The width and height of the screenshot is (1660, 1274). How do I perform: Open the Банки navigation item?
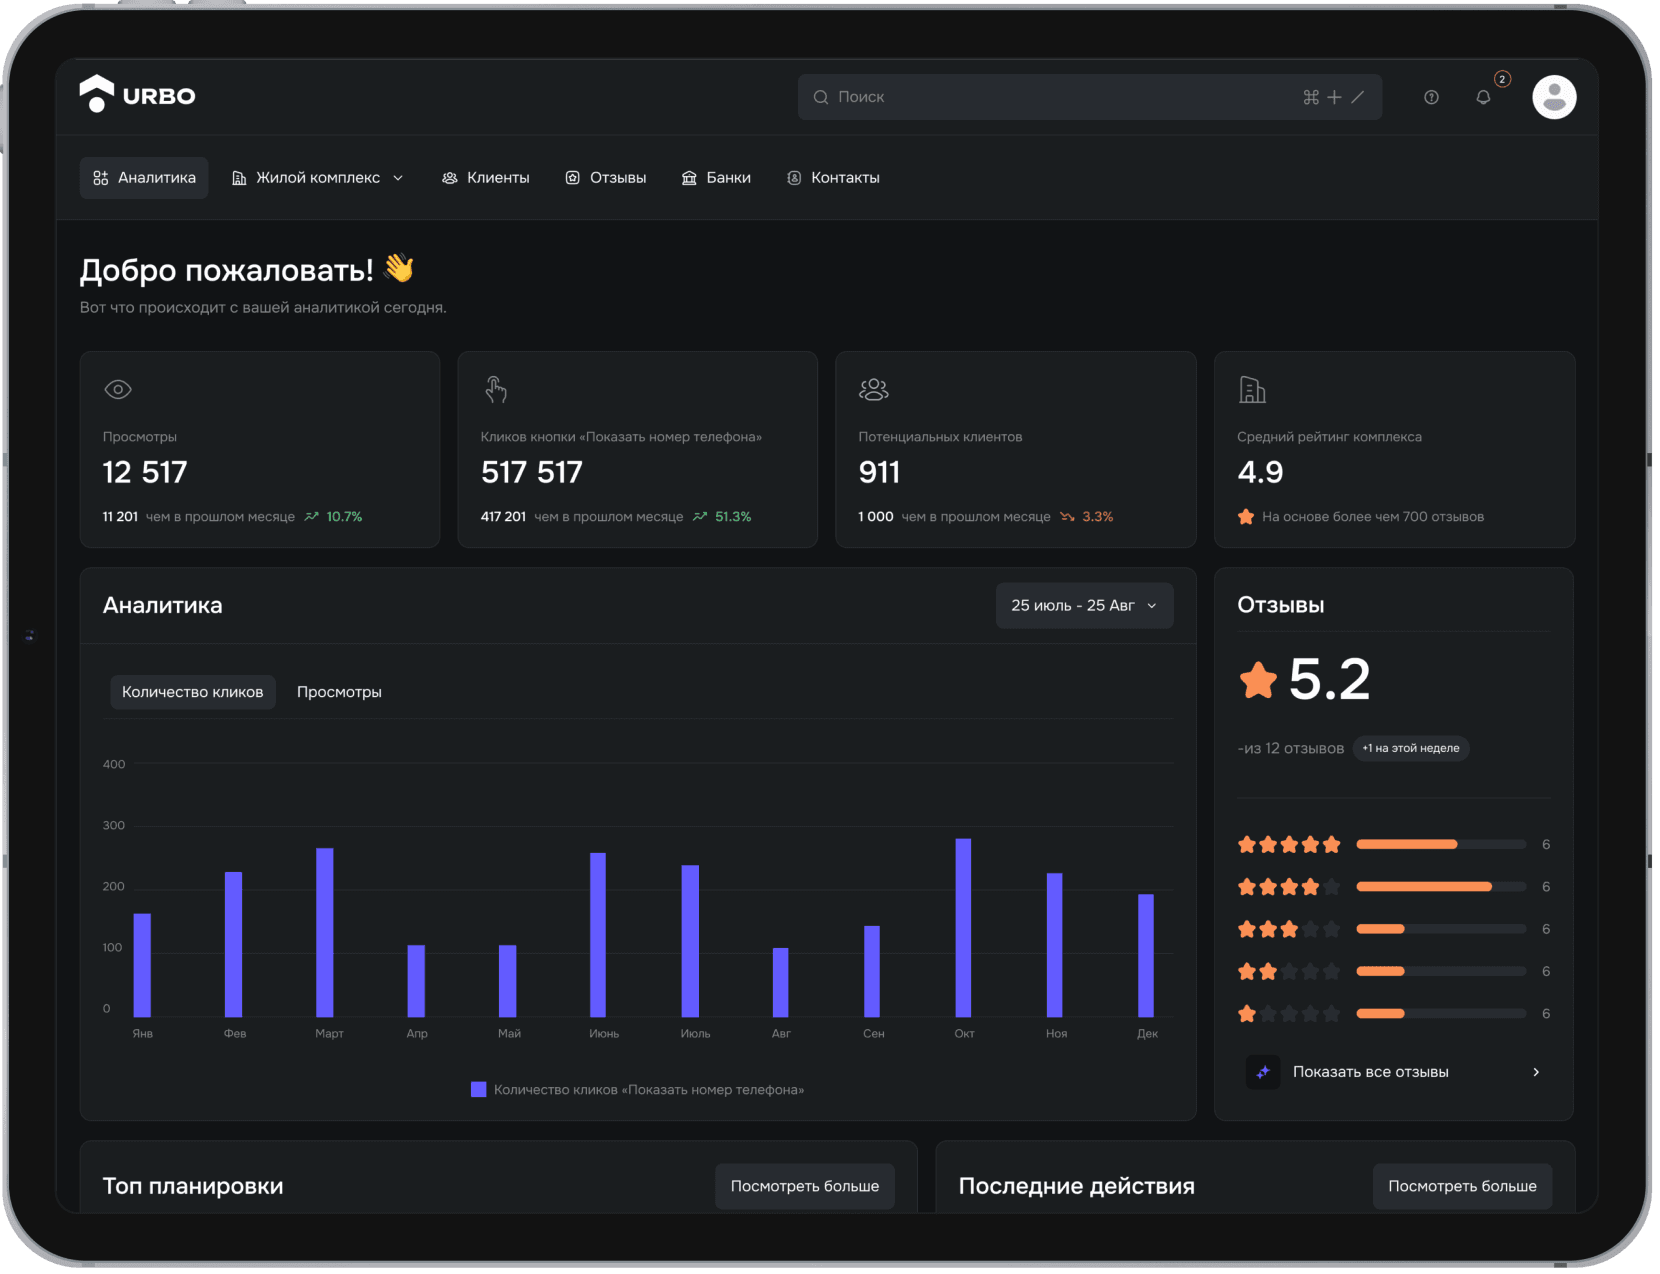716,178
